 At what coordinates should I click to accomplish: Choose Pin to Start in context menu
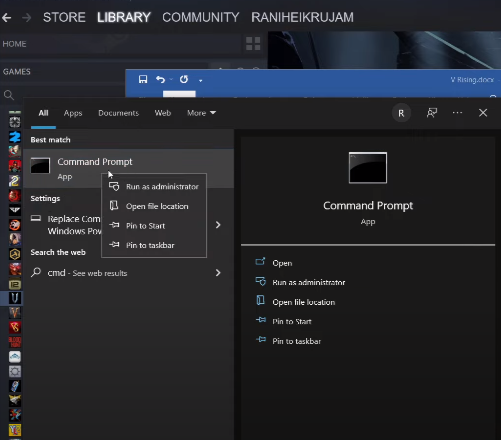point(154,226)
